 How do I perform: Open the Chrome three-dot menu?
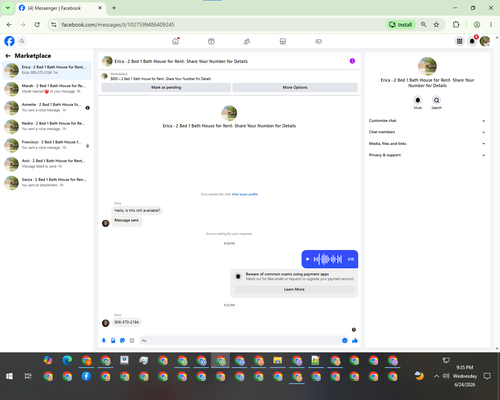click(x=491, y=25)
